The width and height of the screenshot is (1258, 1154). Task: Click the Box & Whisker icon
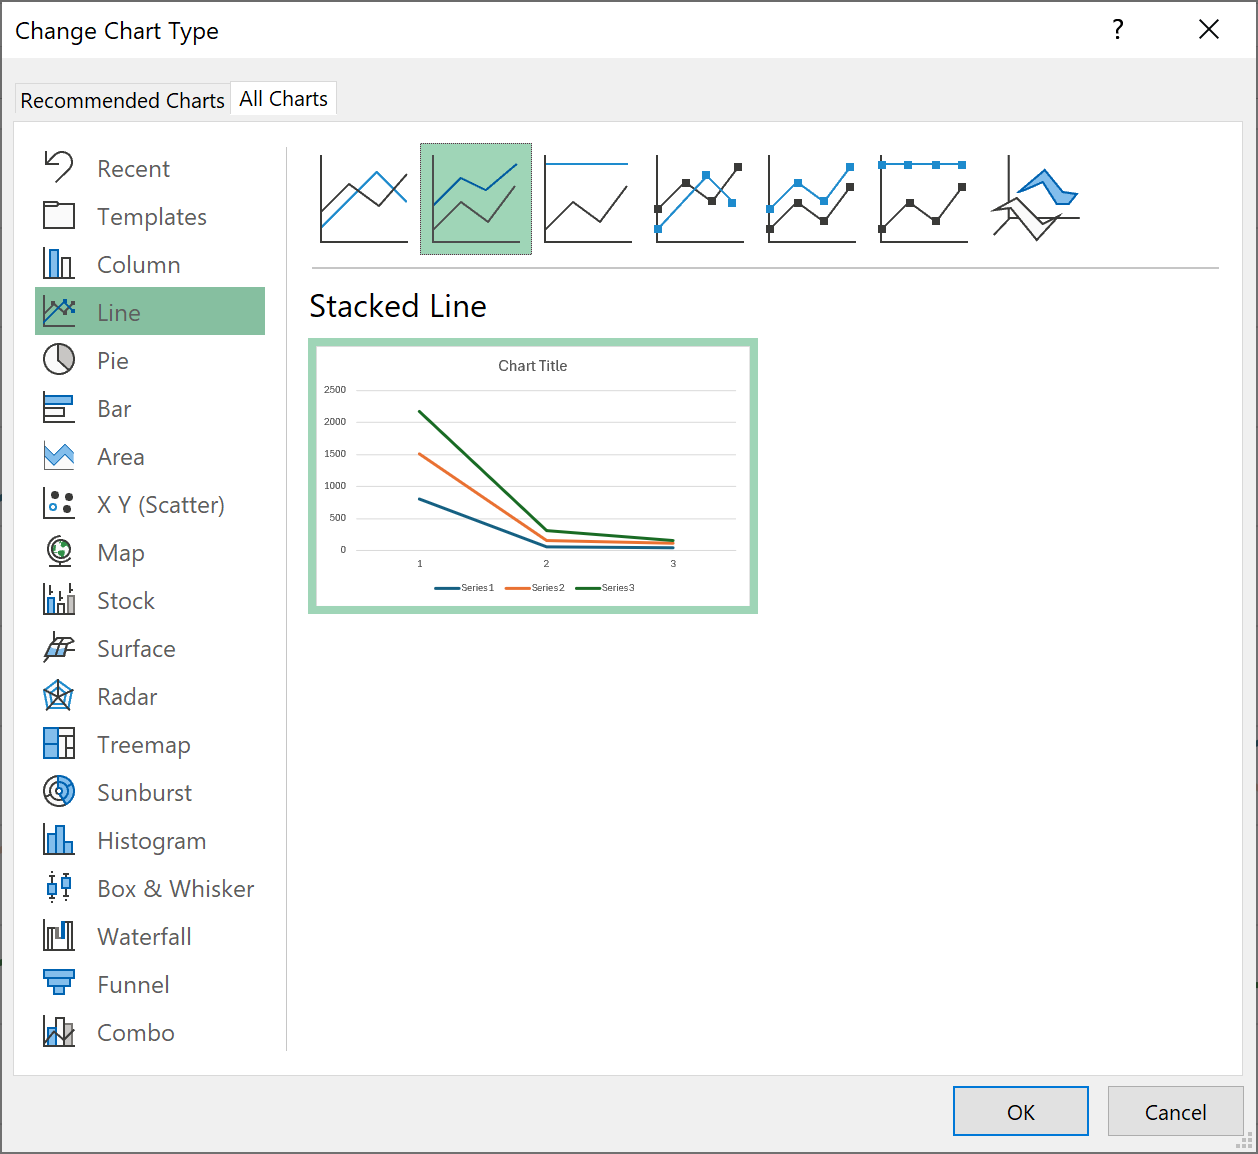point(59,887)
